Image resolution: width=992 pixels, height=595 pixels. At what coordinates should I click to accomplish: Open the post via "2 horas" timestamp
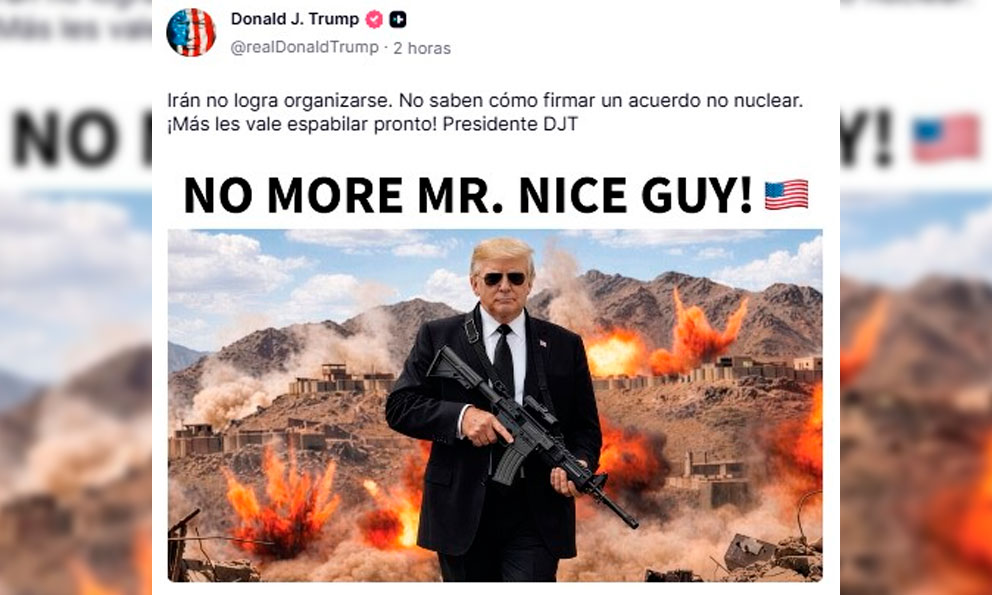click(x=422, y=48)
